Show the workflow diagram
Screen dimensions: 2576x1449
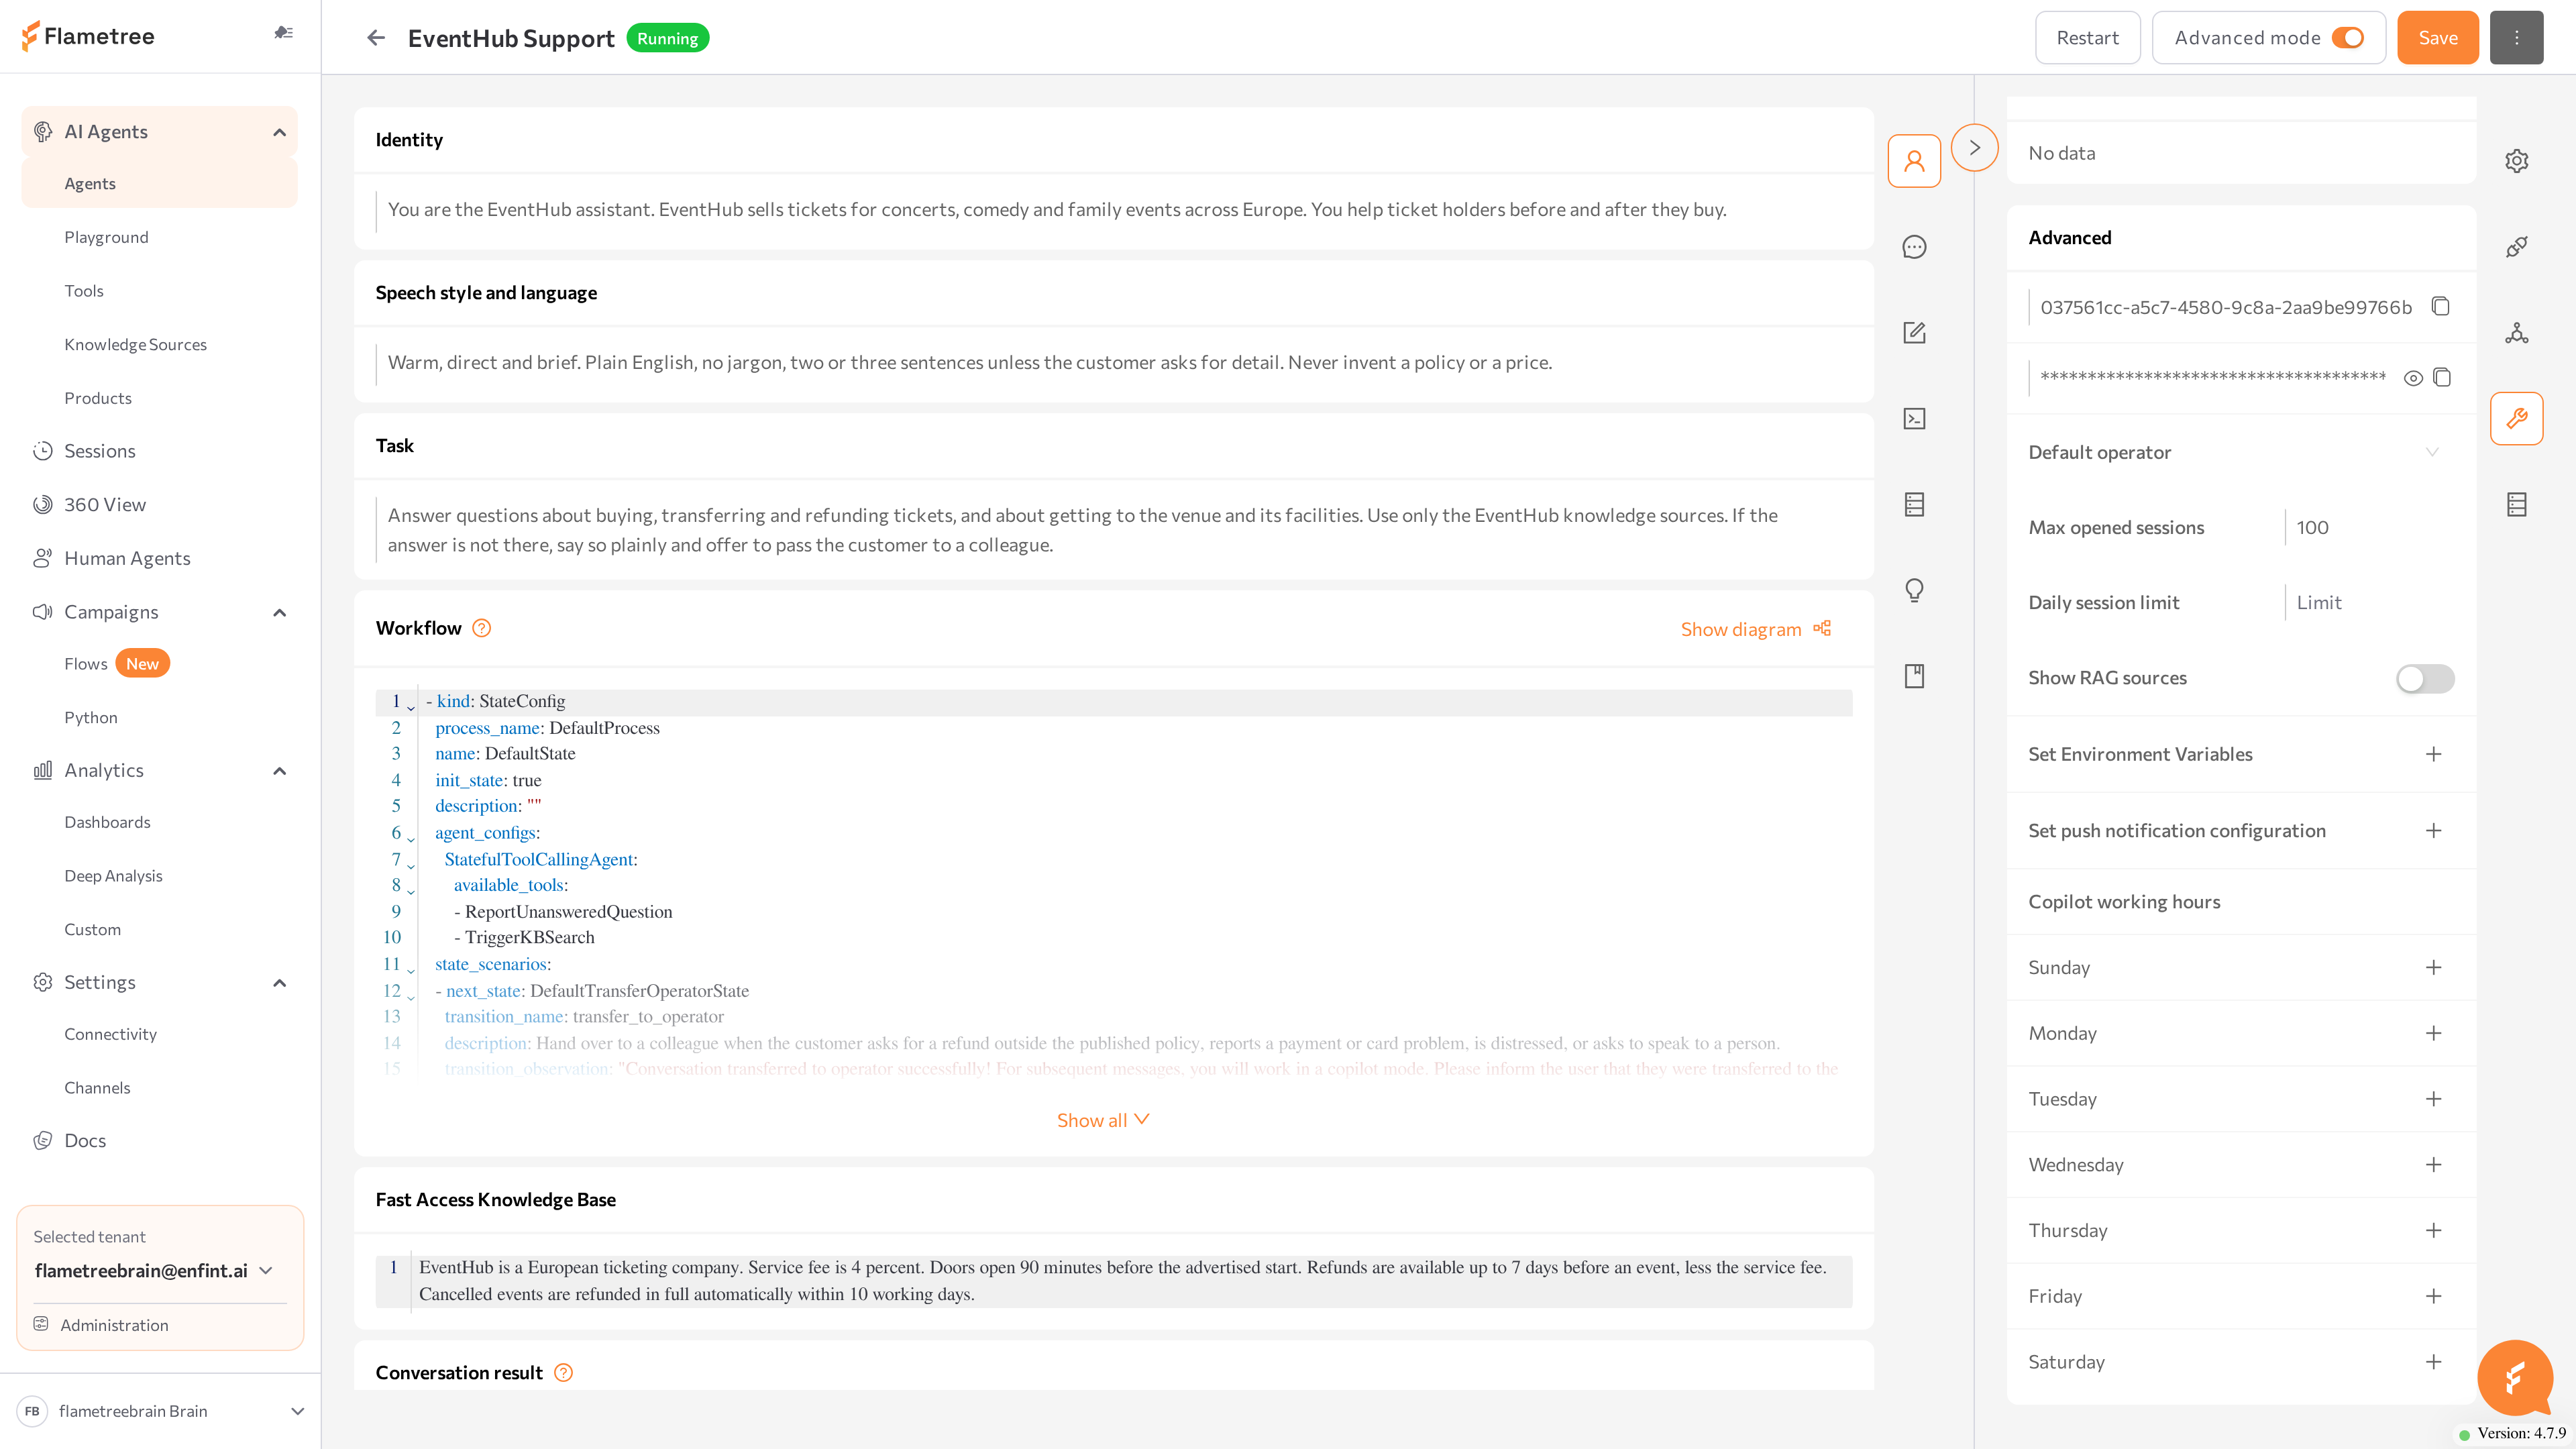point(1756,629)
